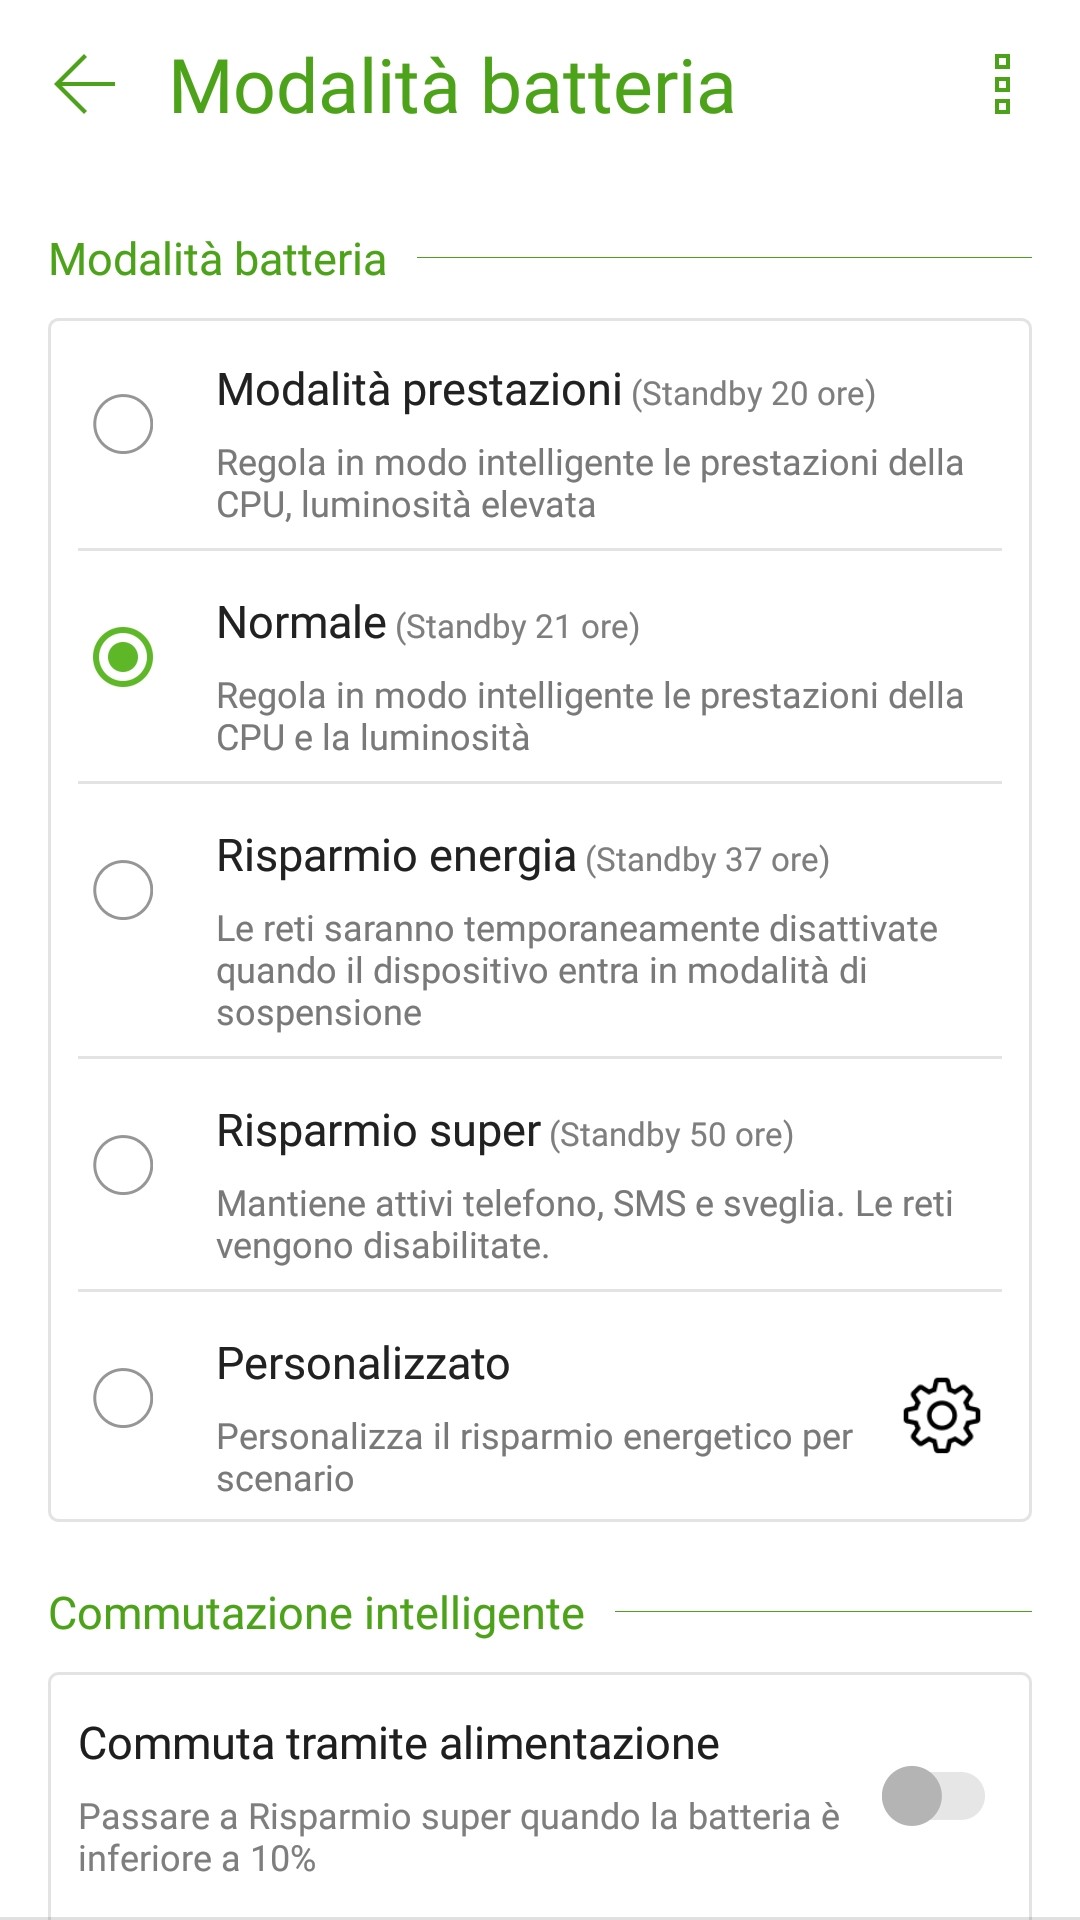Tap the Commuta tramite alimentazione label

click(x=399, y=1745)
